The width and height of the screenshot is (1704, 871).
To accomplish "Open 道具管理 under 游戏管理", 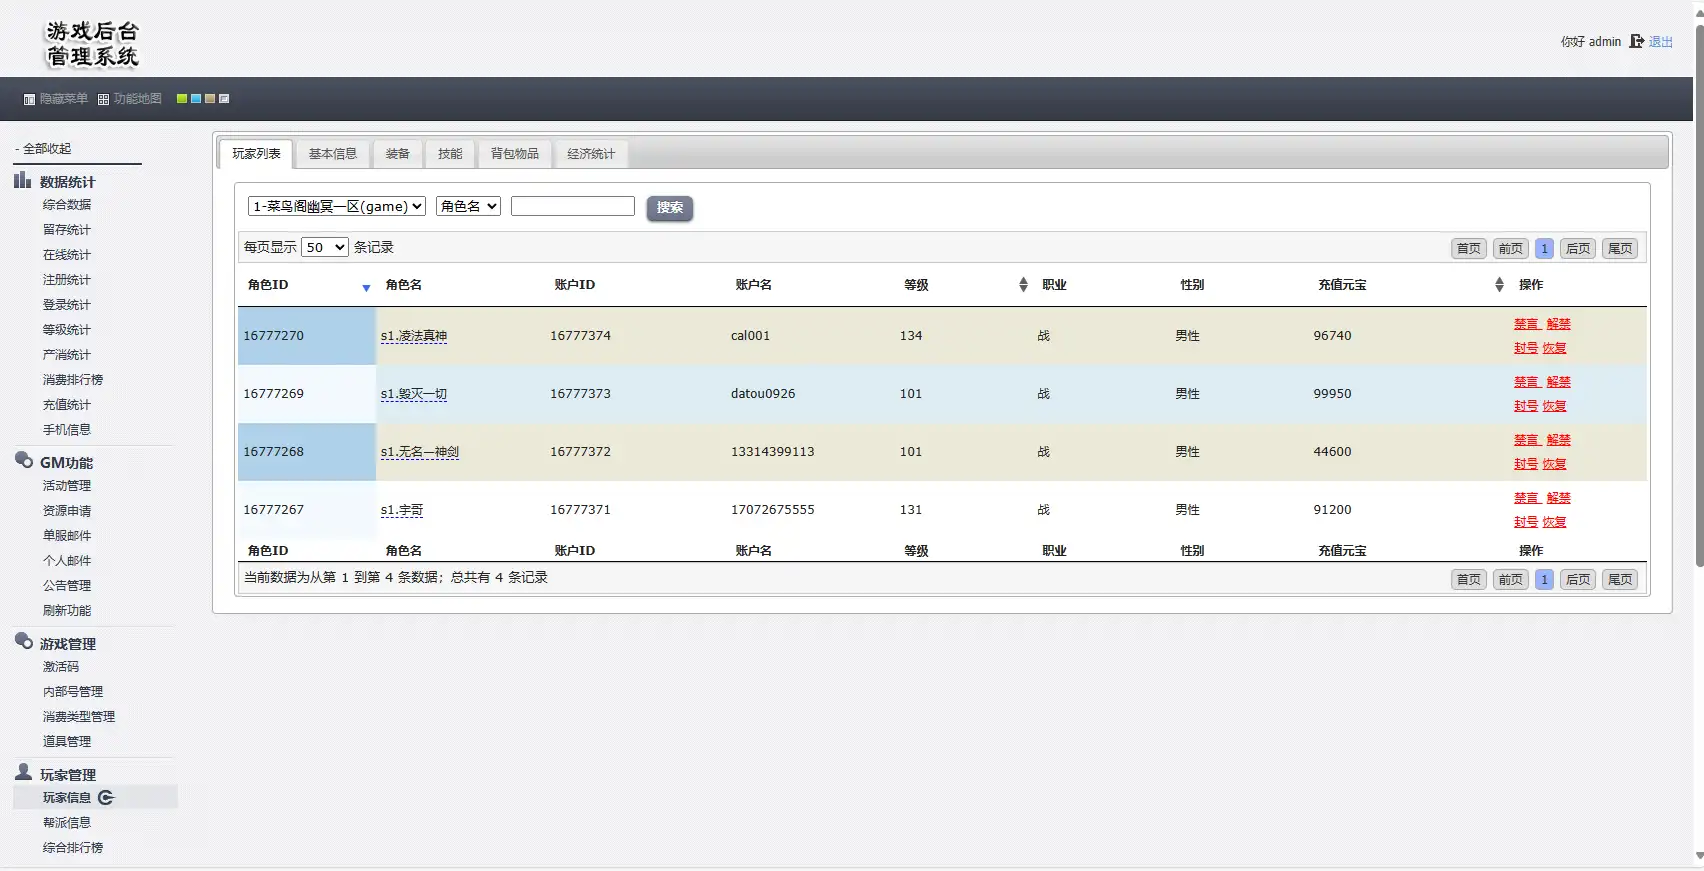I will tap(67, 742).
